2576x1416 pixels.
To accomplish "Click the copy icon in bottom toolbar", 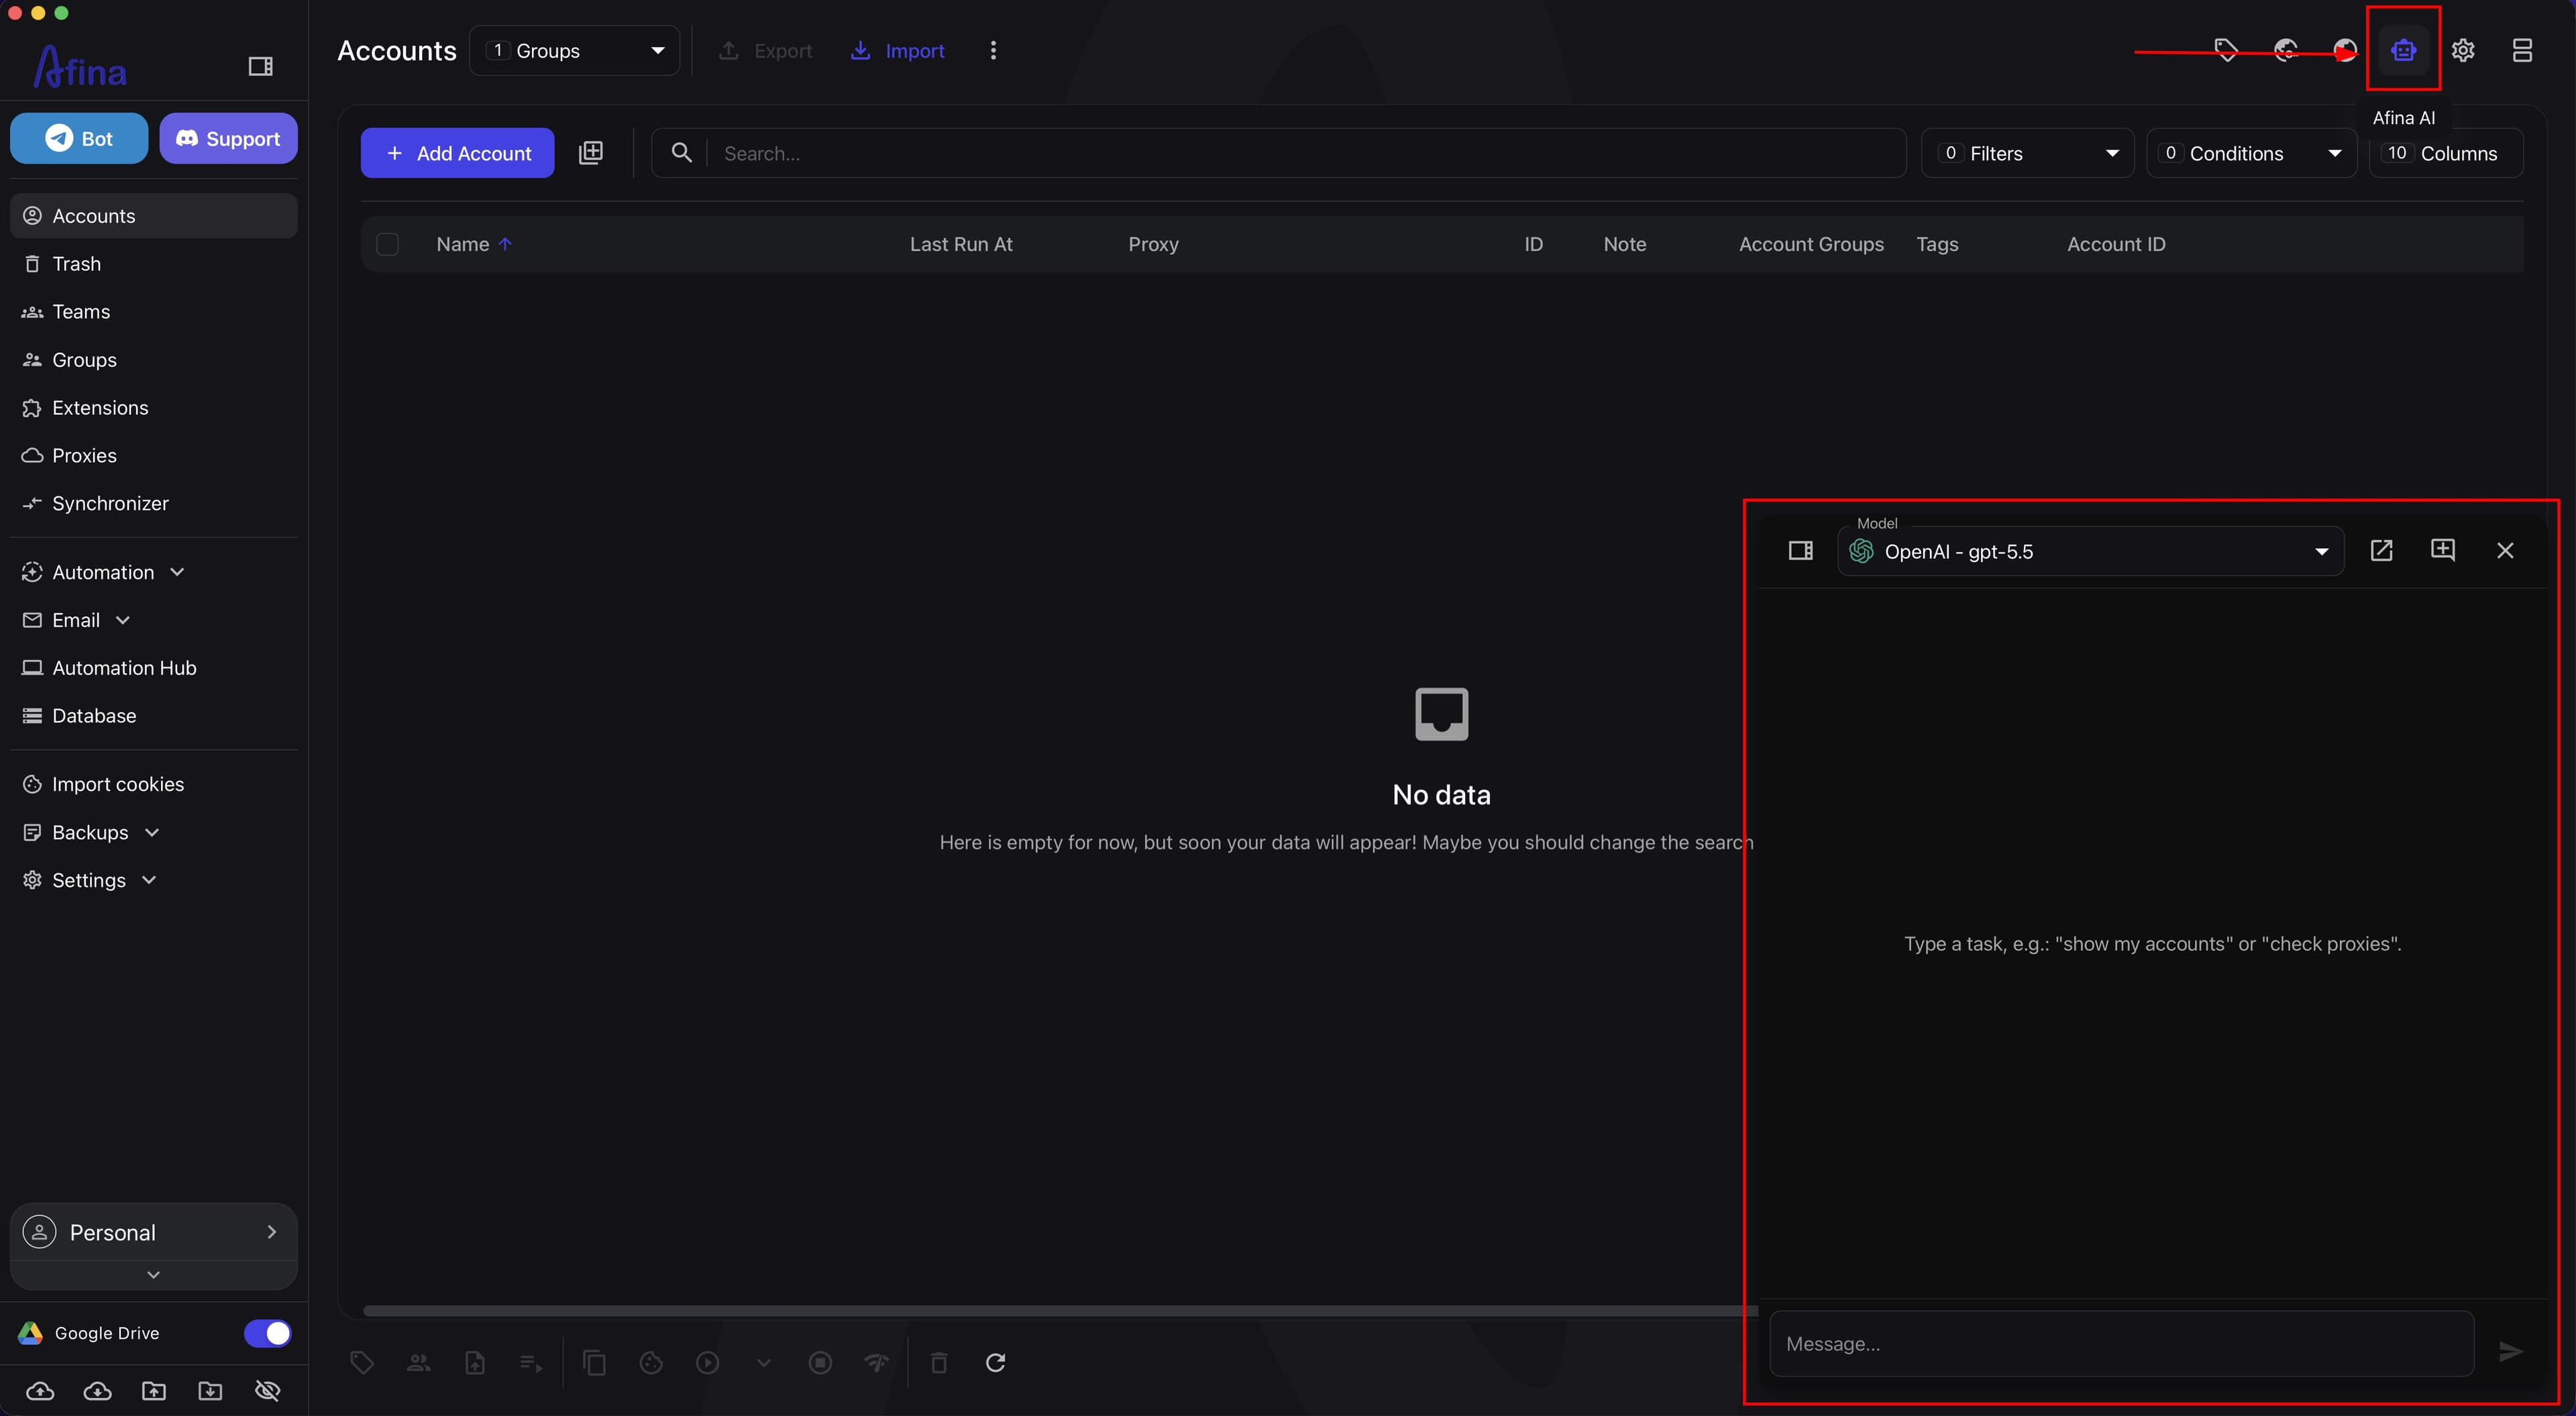I will pos(594,1362).
